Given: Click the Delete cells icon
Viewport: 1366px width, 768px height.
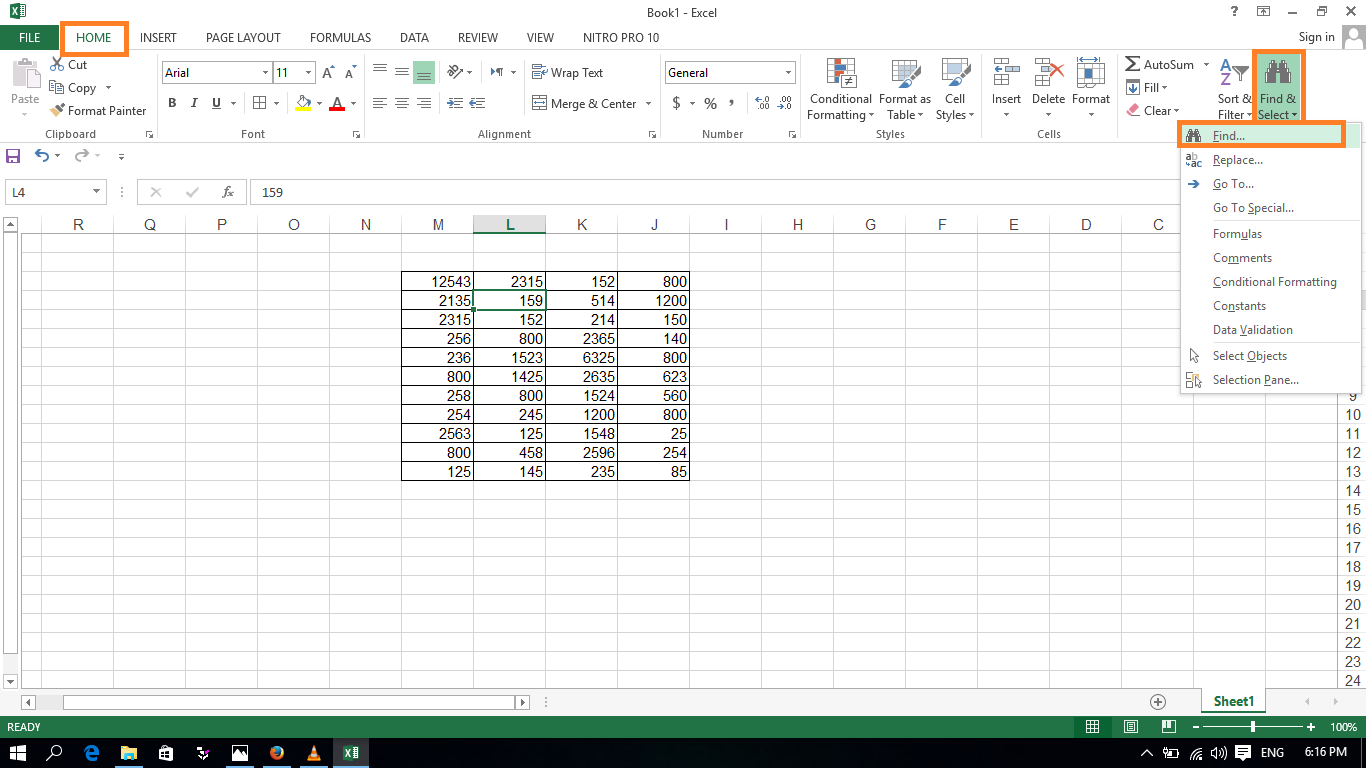Looking at the screenshot, I should click(x=1048, y=74).
